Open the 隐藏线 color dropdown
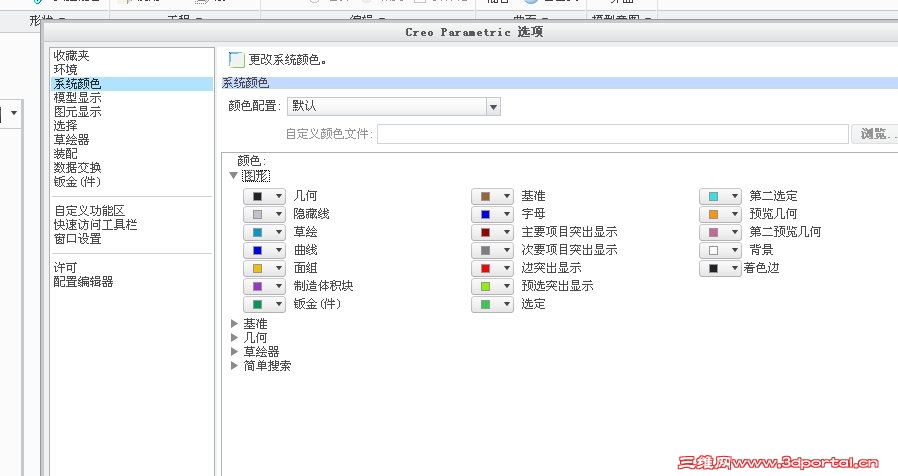 point(264,214)
